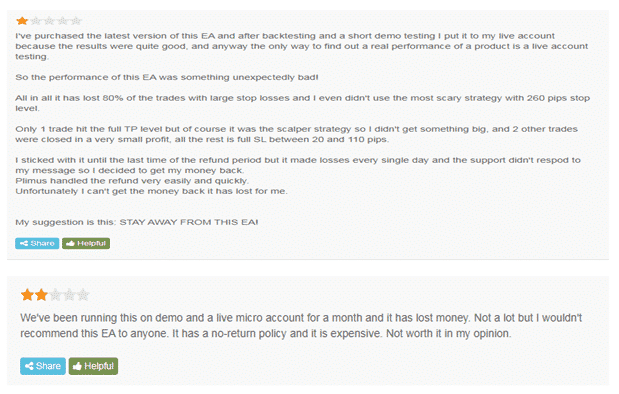Click thumbs-up icon in first review's Helpful button
The width and height of the screenshot is (619, 394).
click(70, 244)
